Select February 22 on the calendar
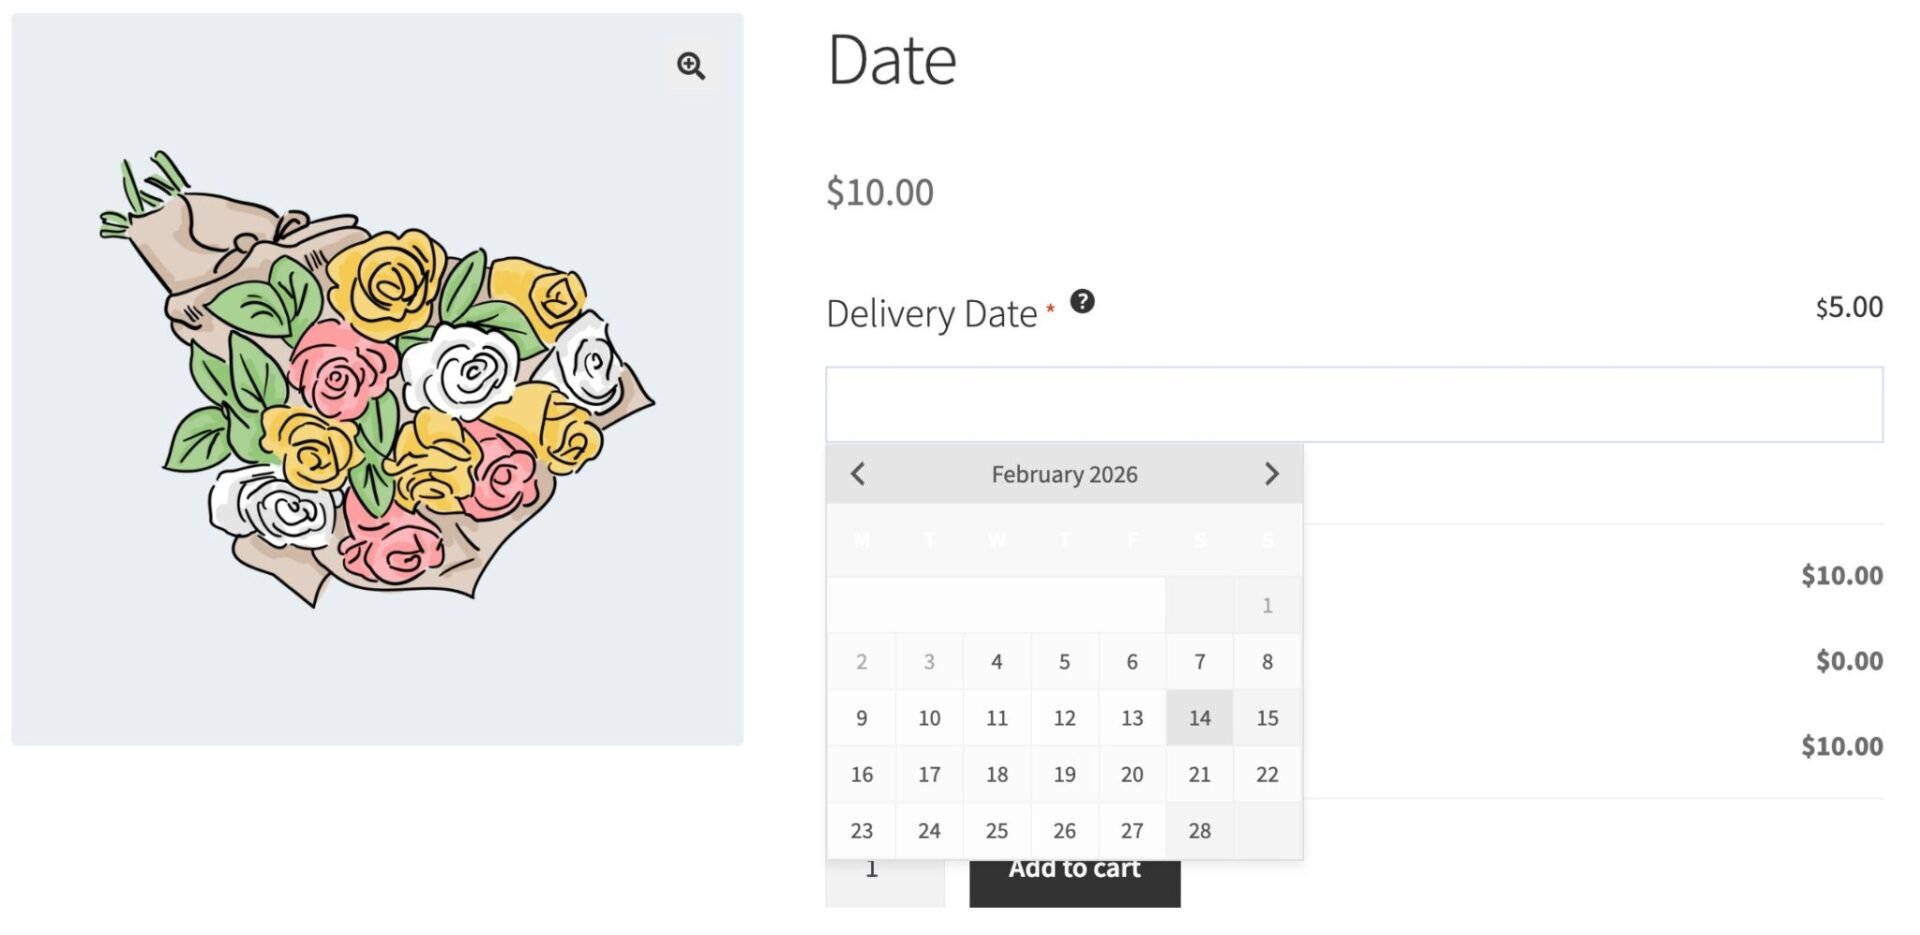 click(1267, 773)
